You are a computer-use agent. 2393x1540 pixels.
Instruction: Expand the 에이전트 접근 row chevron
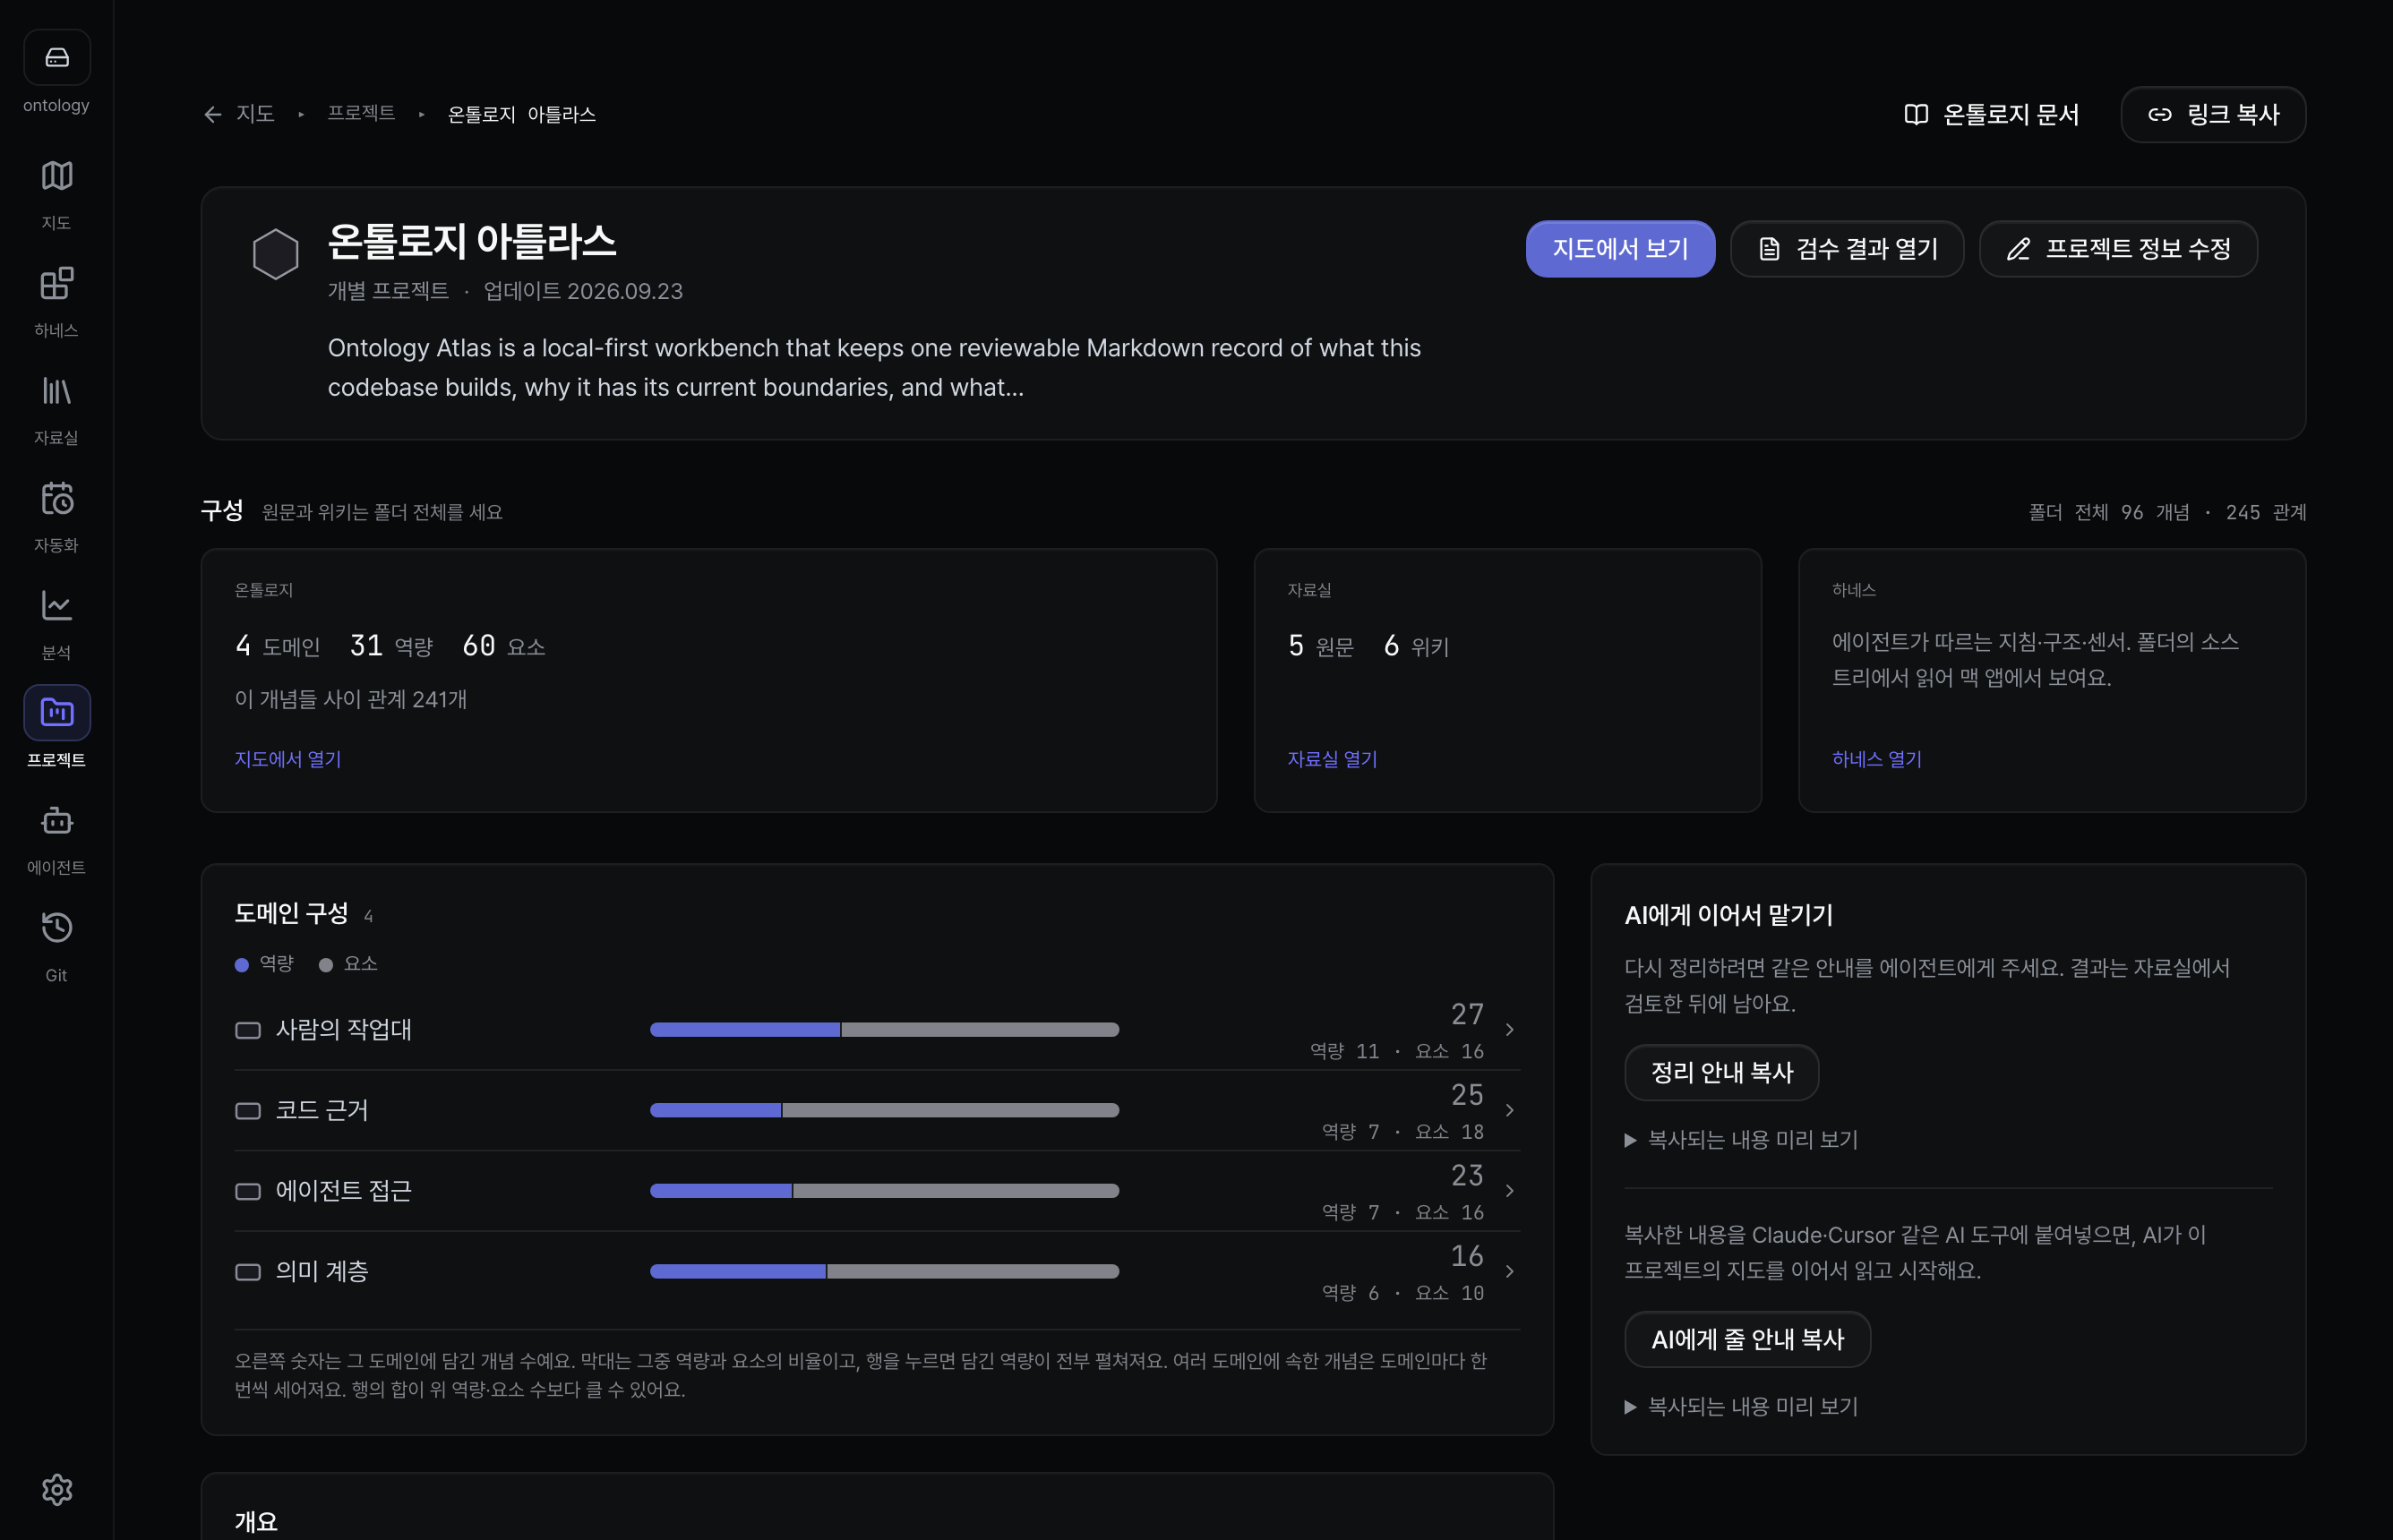[1510, 1191]
